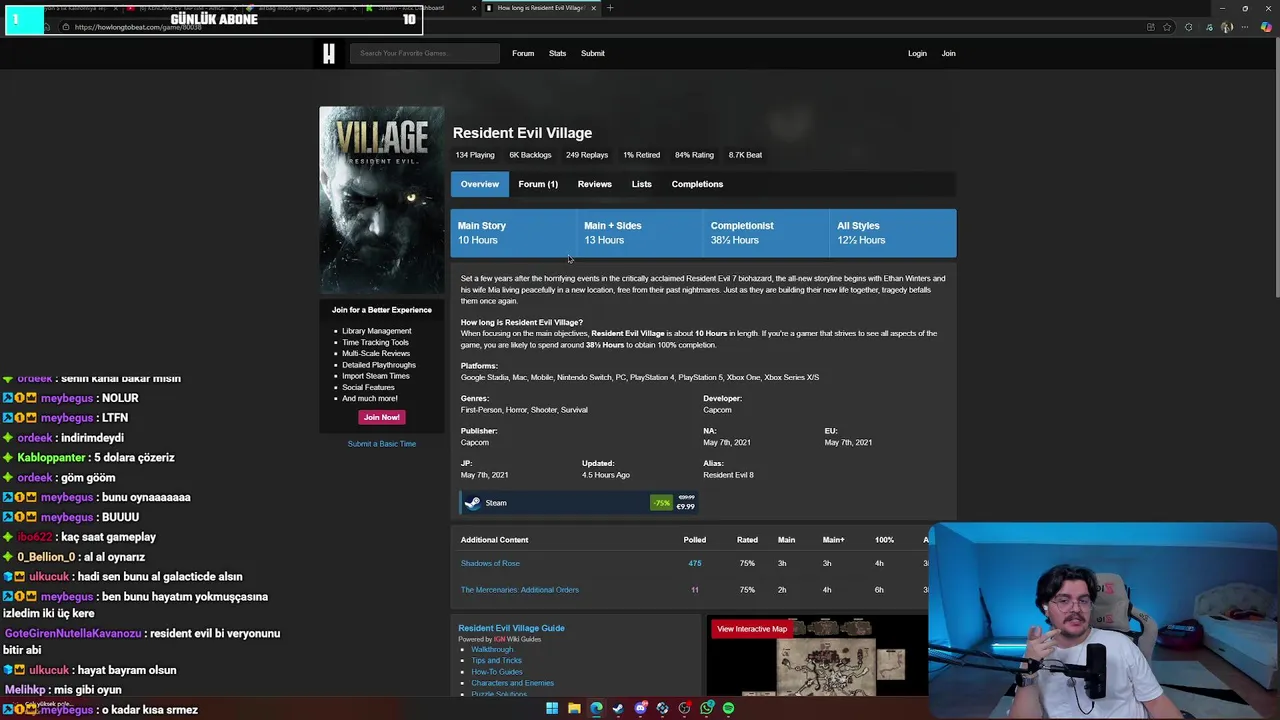
Task: Open the Forum navigation link
Action: (523, 53)
